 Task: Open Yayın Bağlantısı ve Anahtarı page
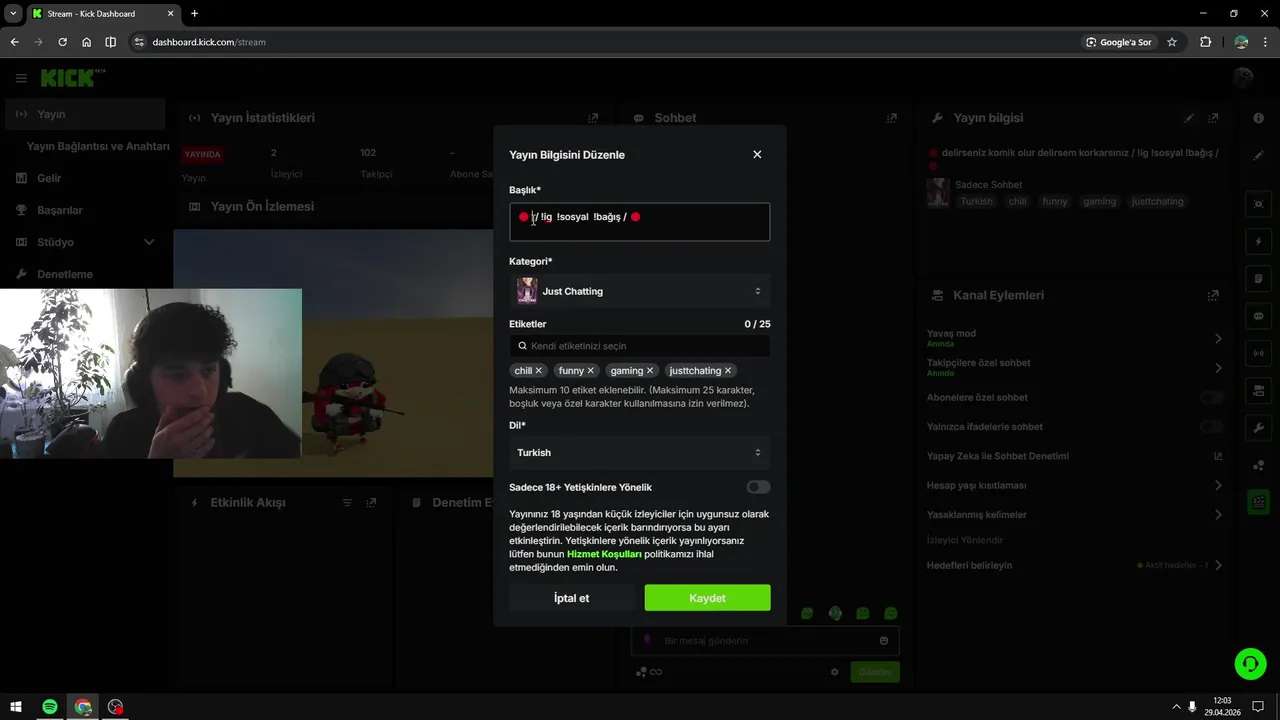tap(98, 146)
